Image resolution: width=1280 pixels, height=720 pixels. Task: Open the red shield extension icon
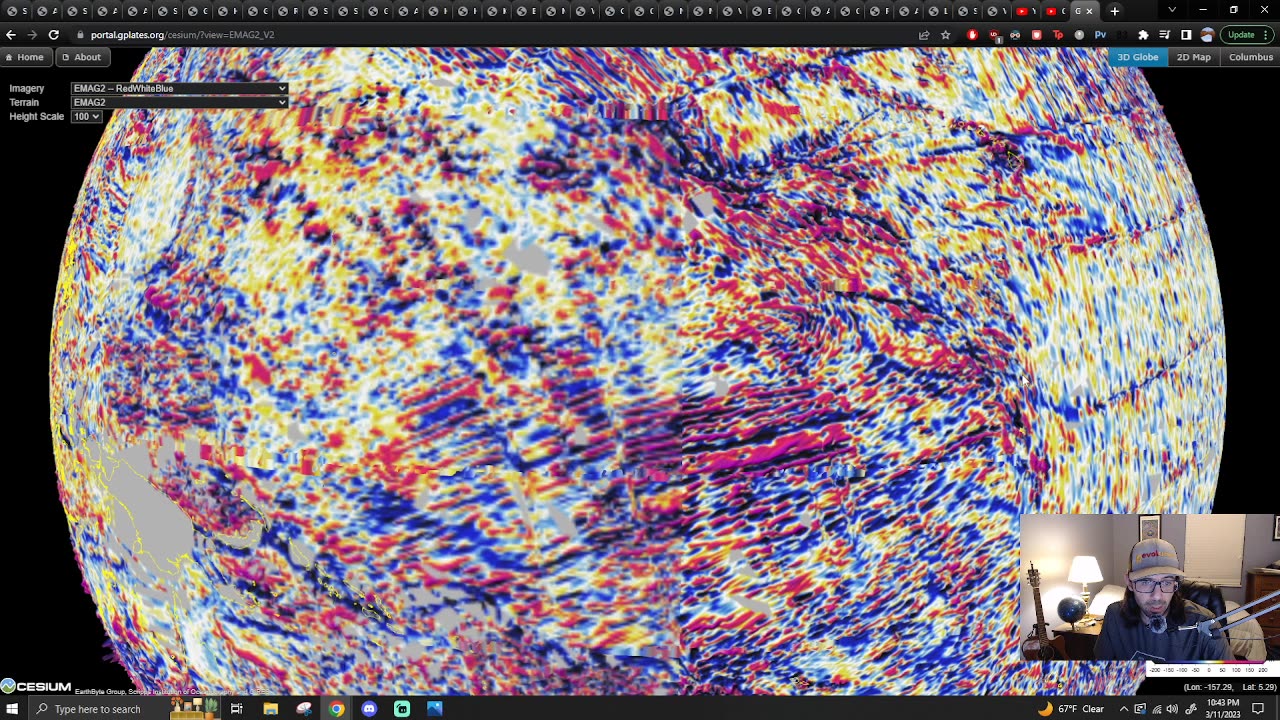[x=1036, y=35]
